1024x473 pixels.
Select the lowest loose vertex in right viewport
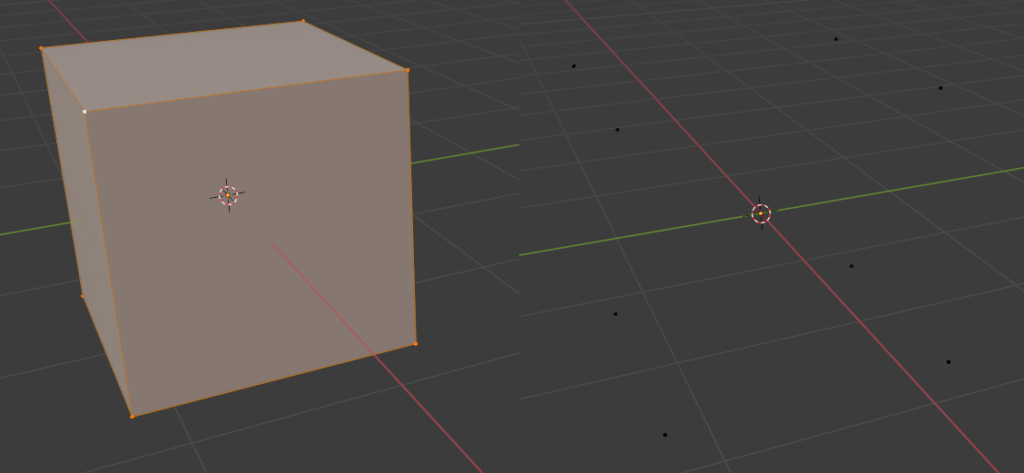(x=665, y=435)
